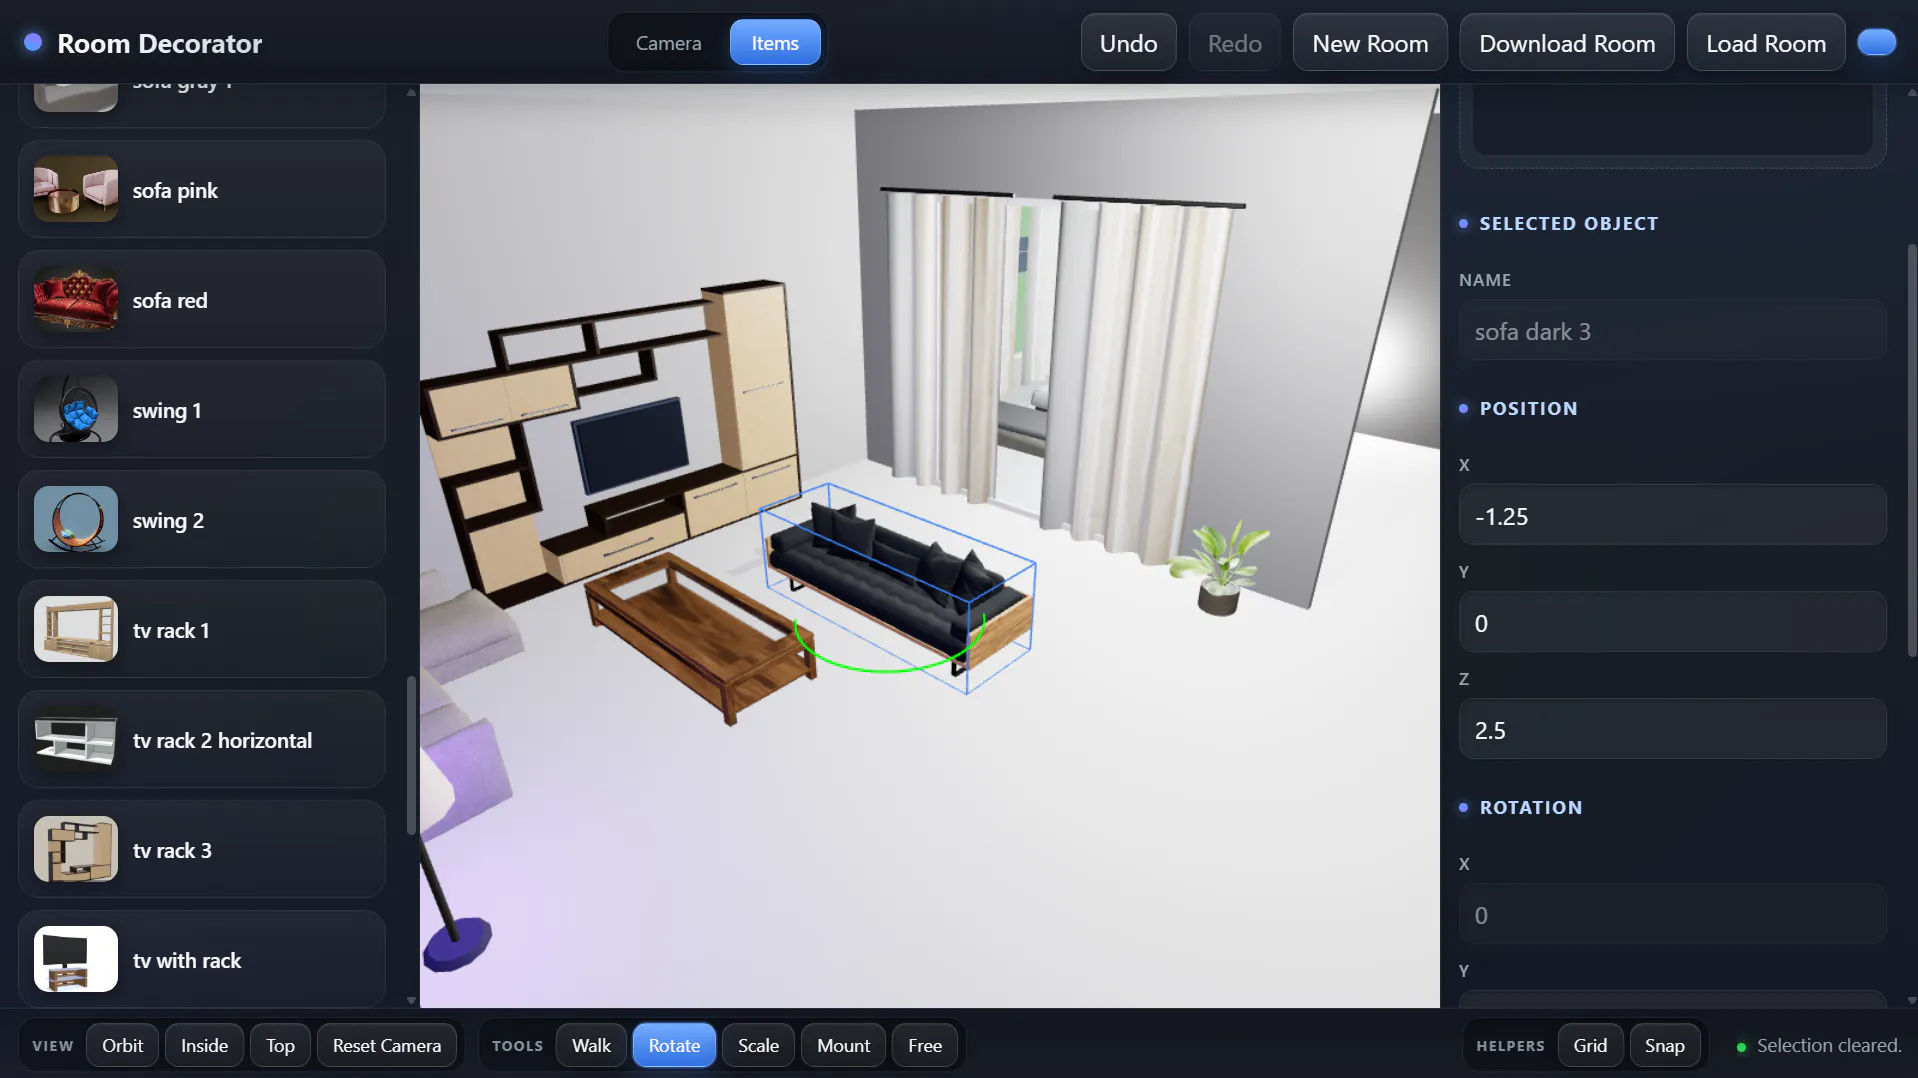Click the blue theme toggle pill

[x=1876, y=43]
